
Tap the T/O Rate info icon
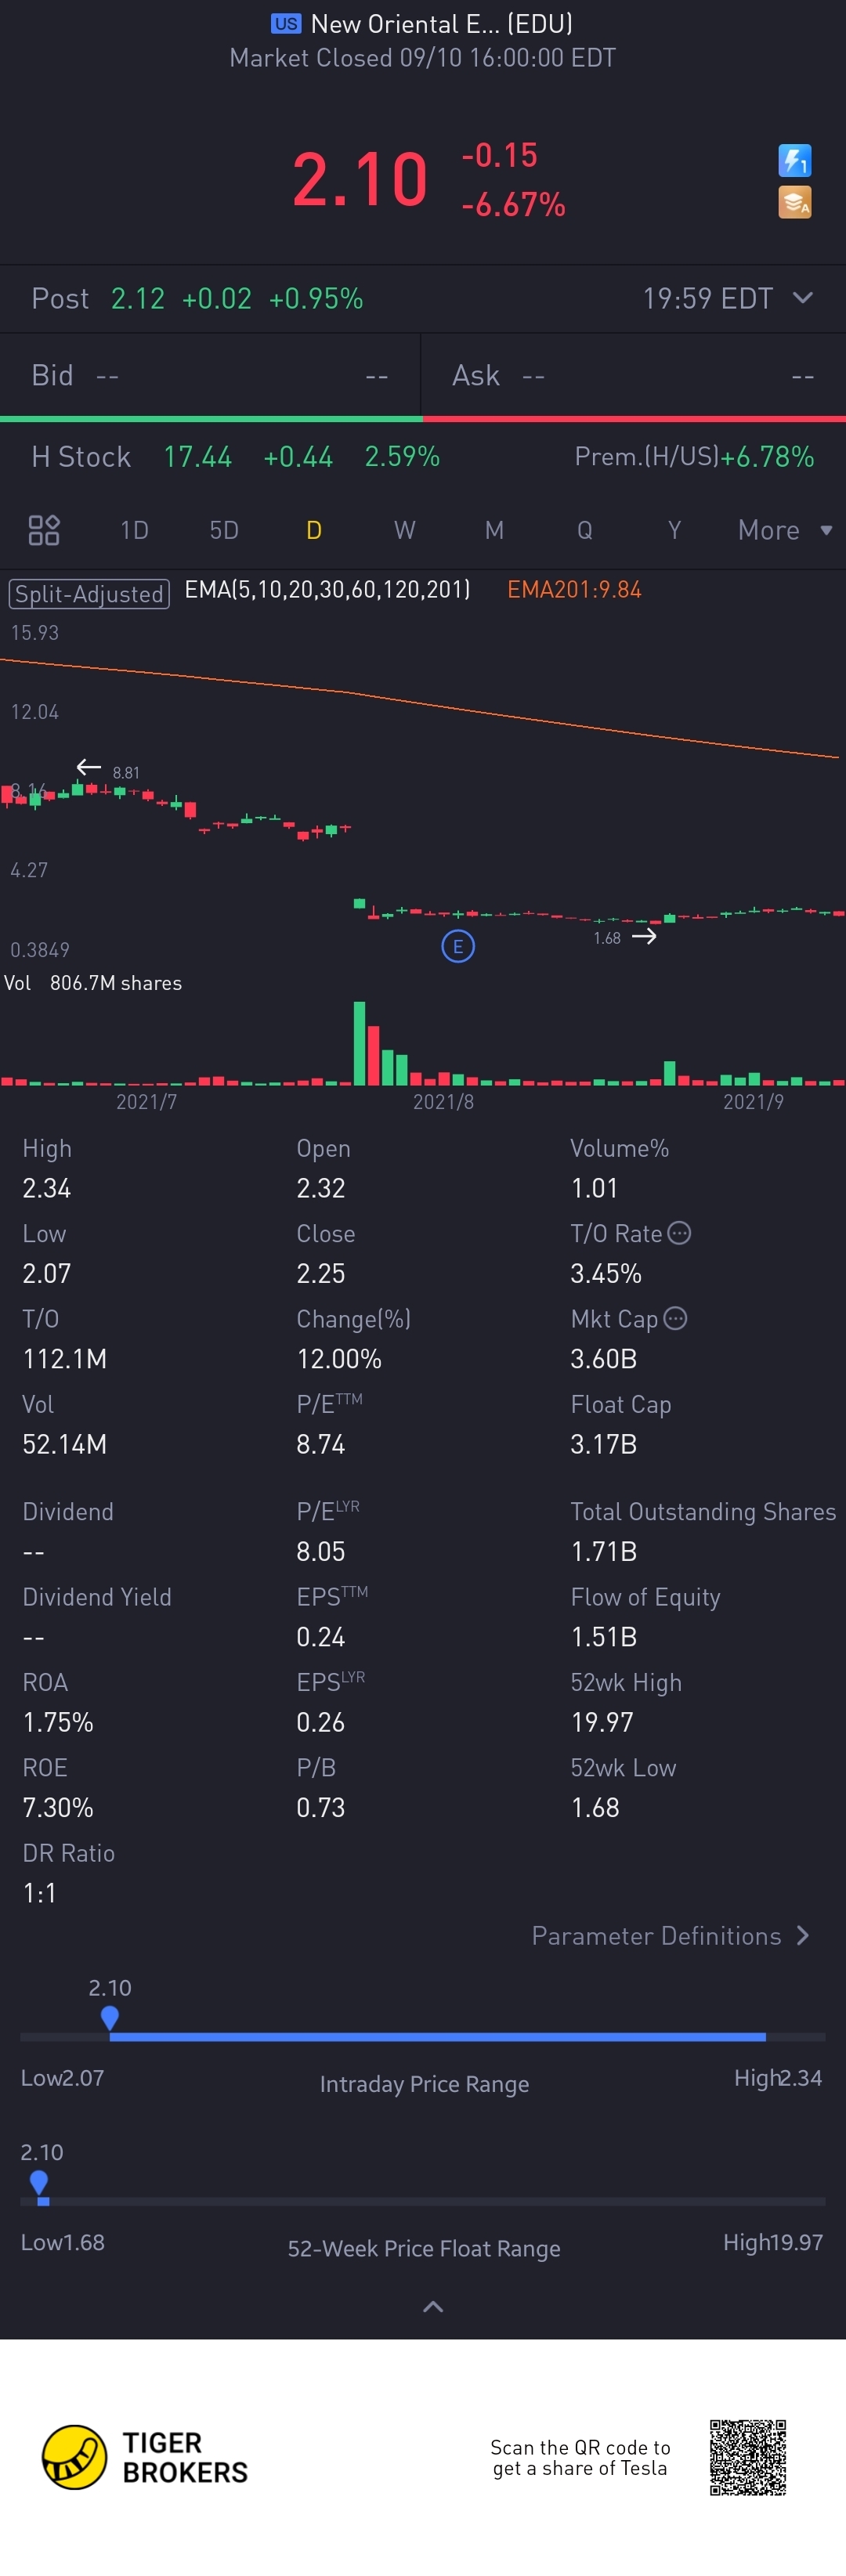coord(679,1233)
